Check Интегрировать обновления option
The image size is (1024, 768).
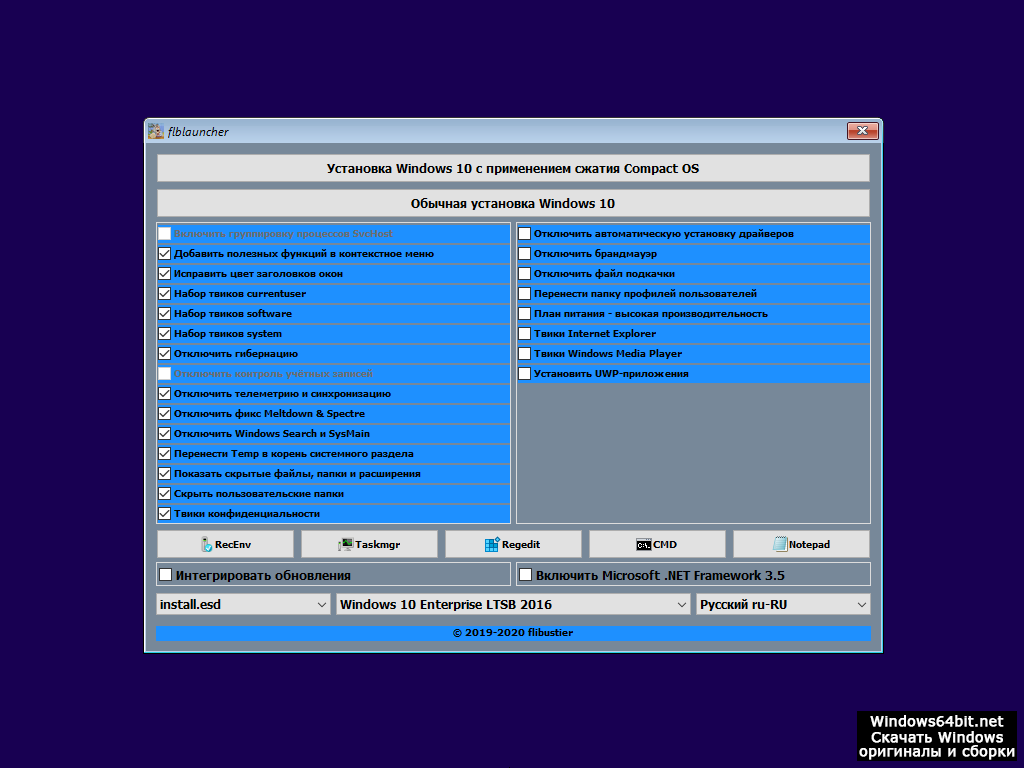click(165, 575)
